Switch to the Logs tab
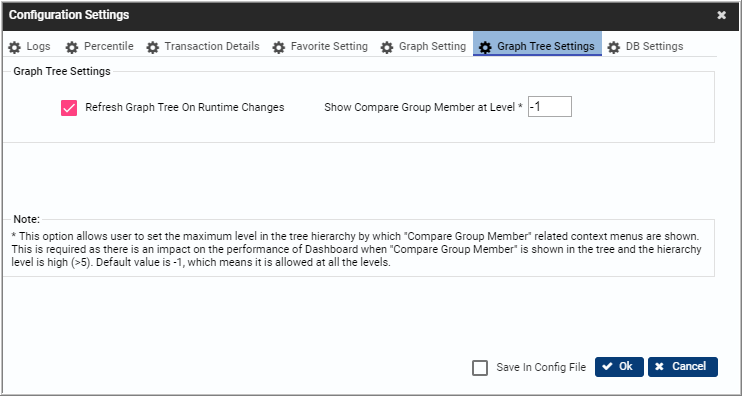The image size is (742, 396). pos(29,47)
